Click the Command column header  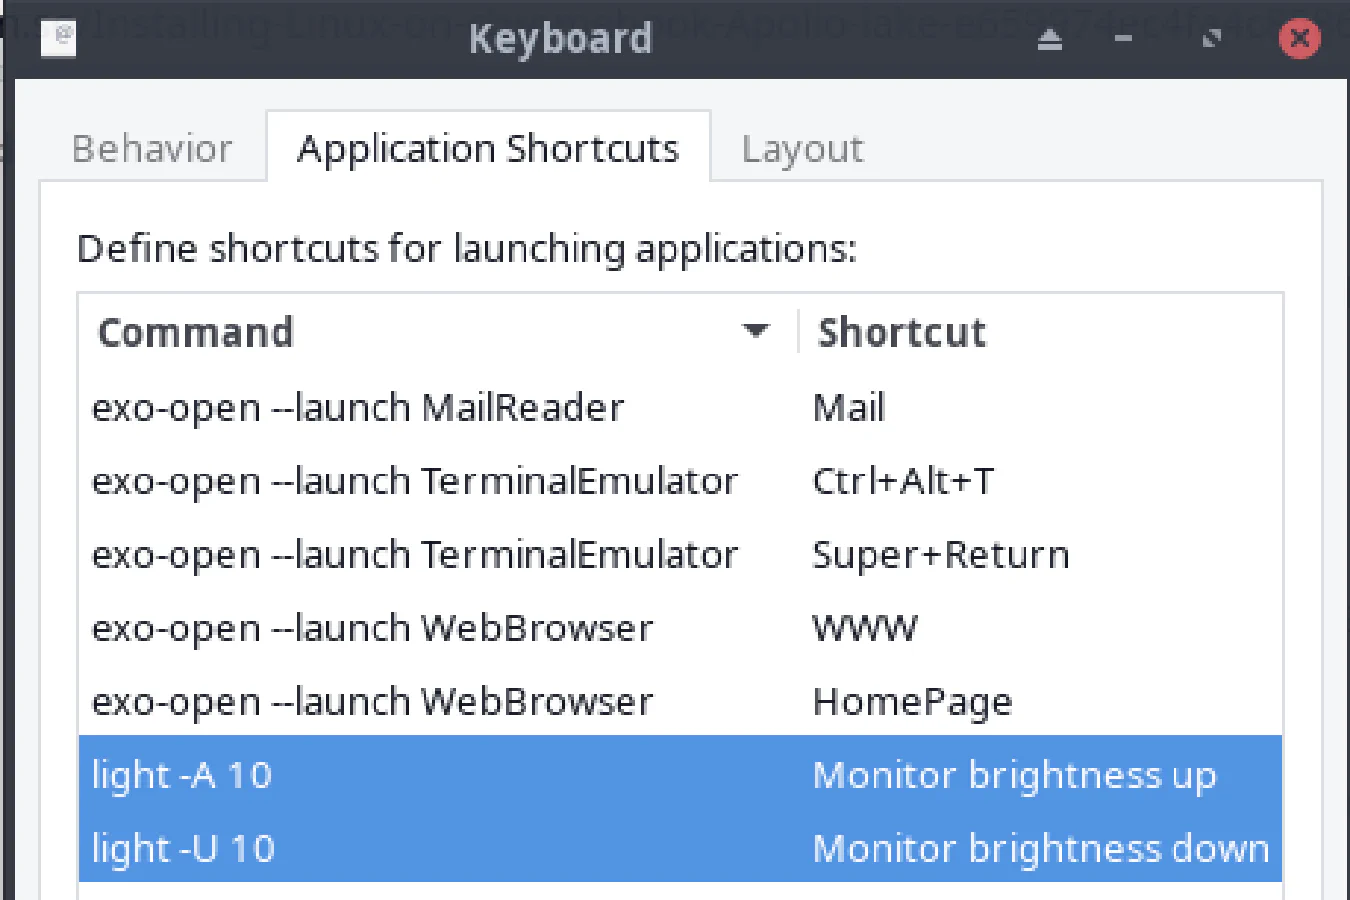tap(196, 331)
